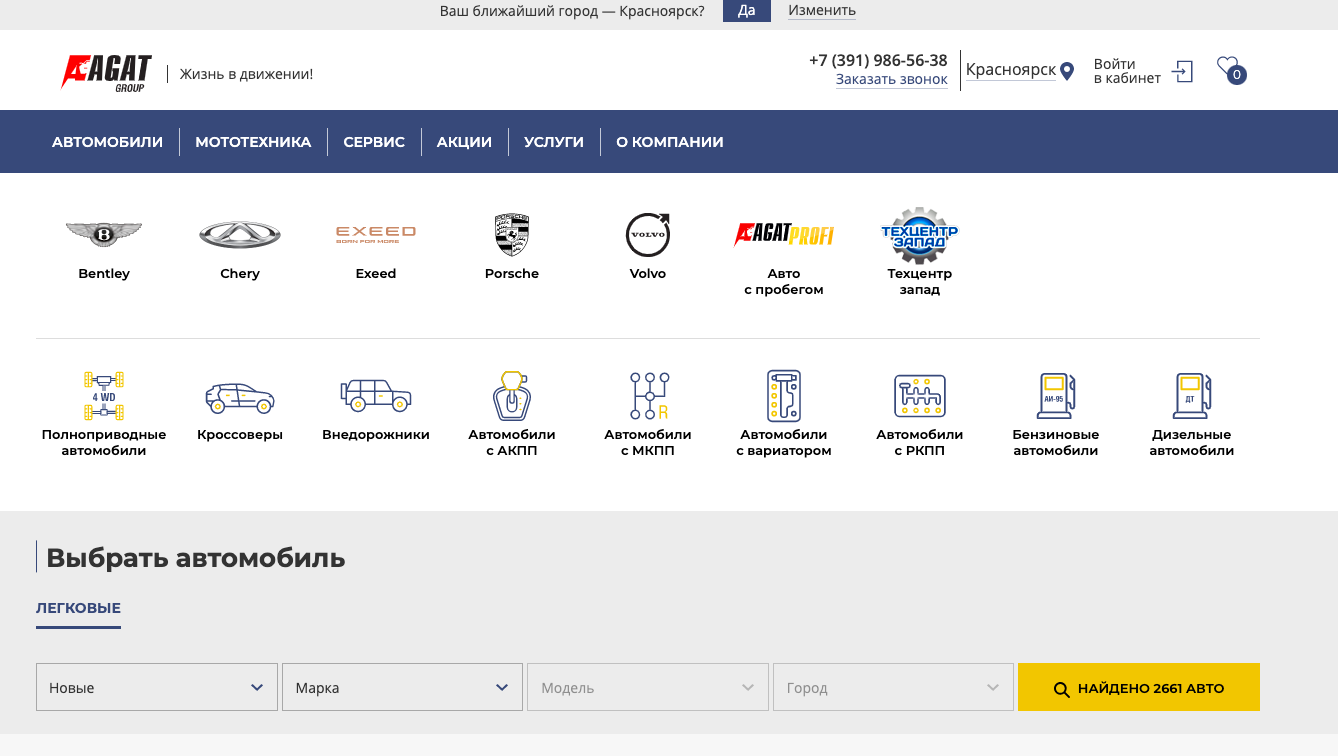This screenshot has width=1338, height=756.
Task: Click the Выбрать автомобиль heading
Action: click(x=196, y=558)
